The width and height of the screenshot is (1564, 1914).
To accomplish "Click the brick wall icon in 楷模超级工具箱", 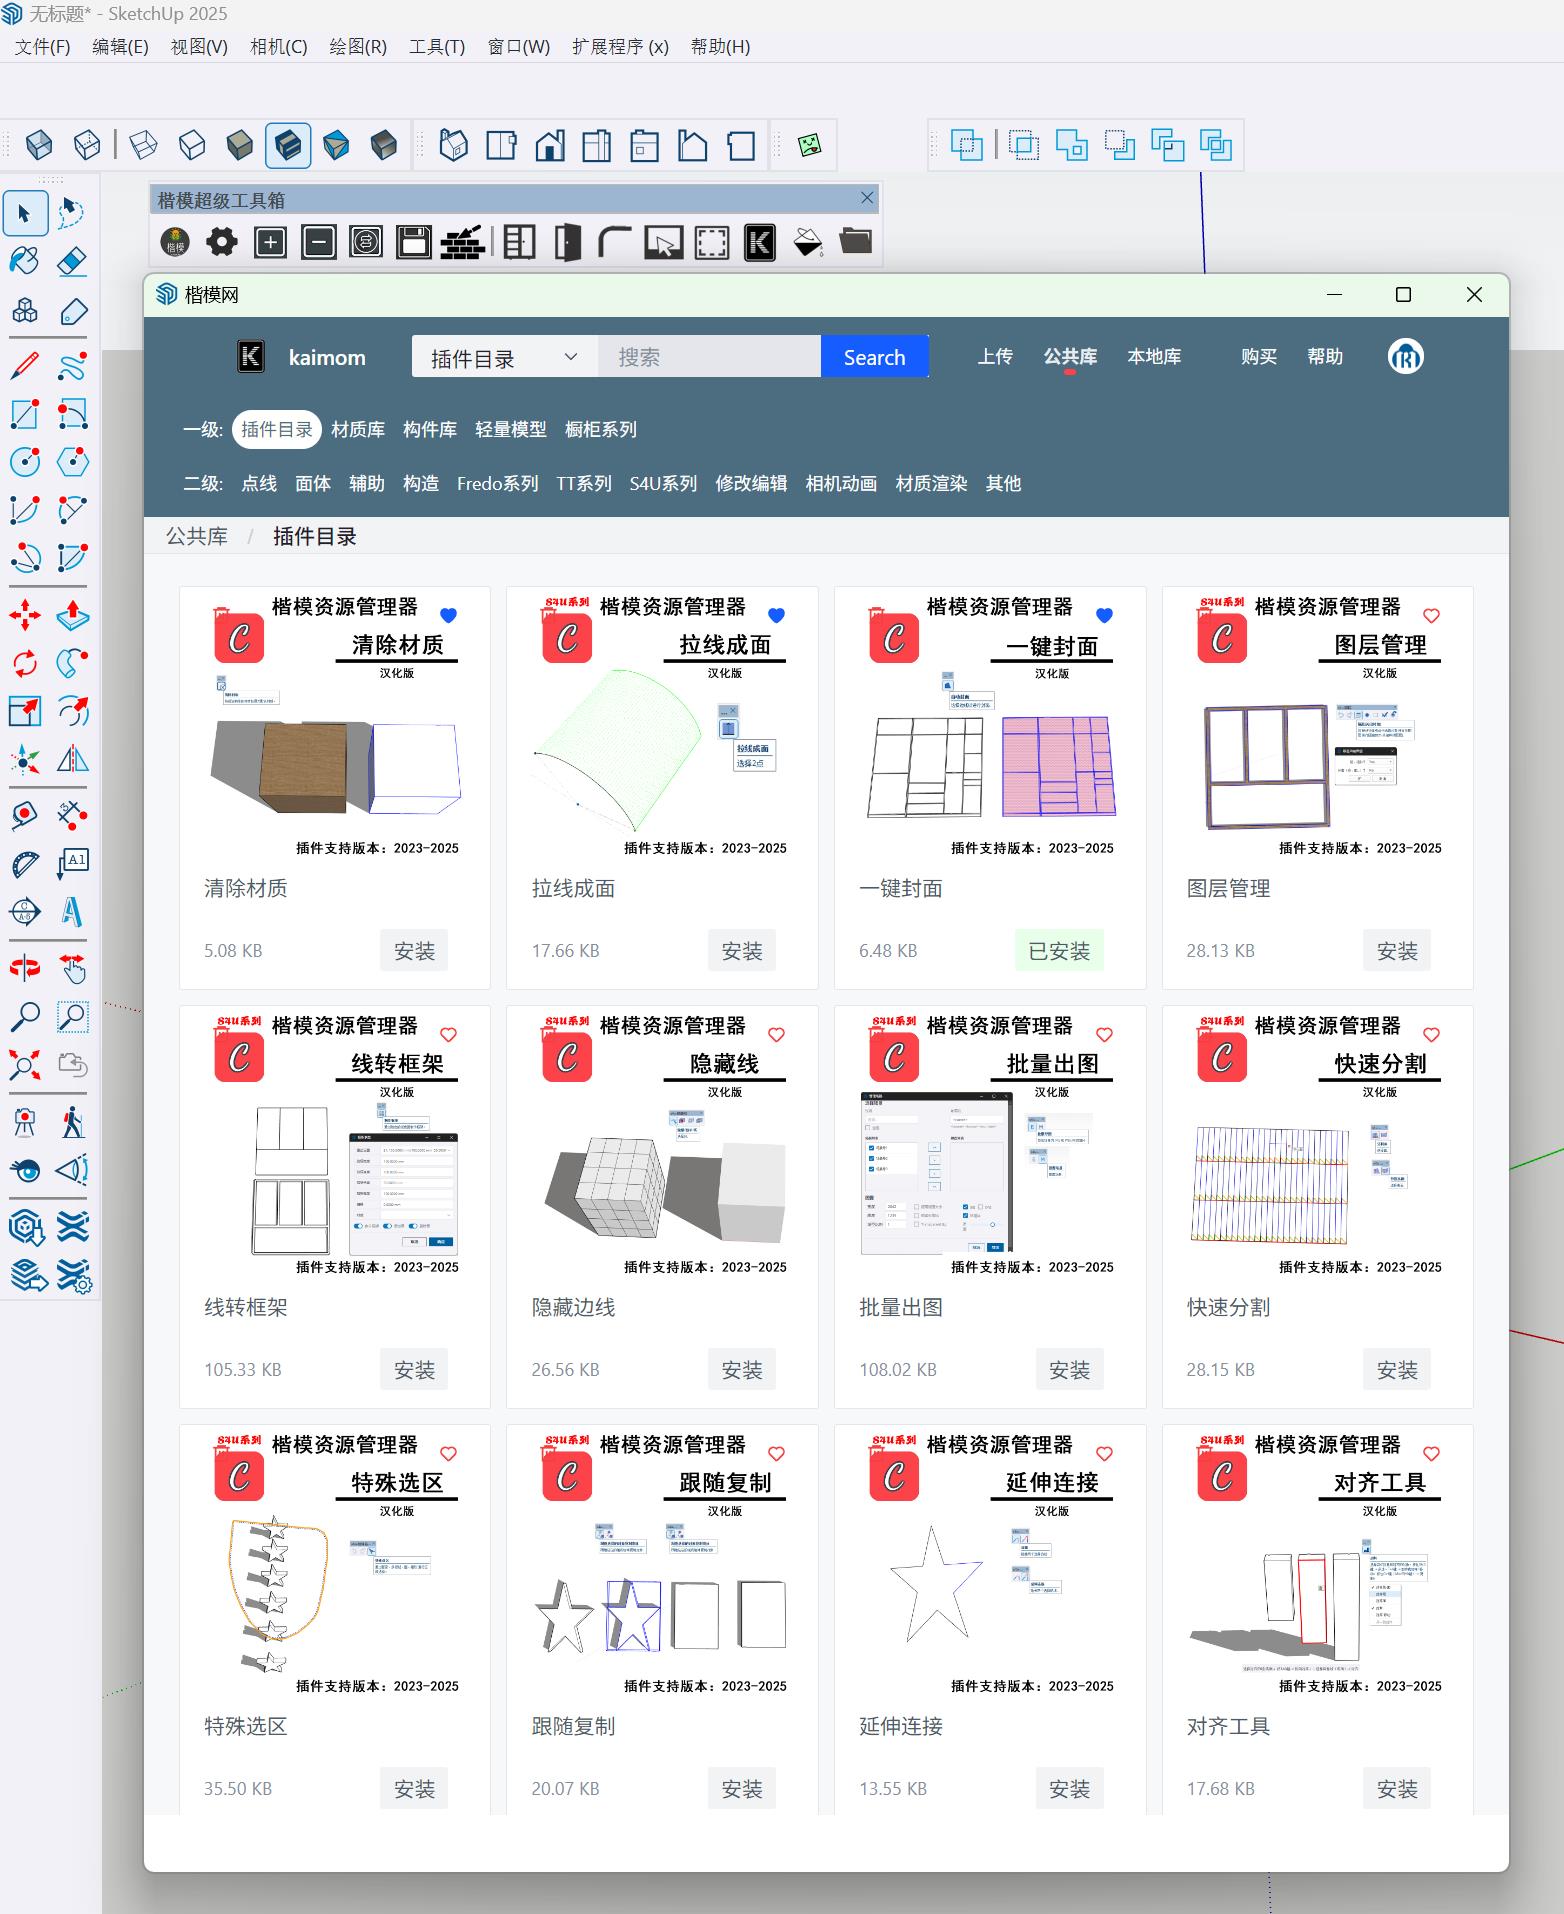I will click(x=462, y=242).
